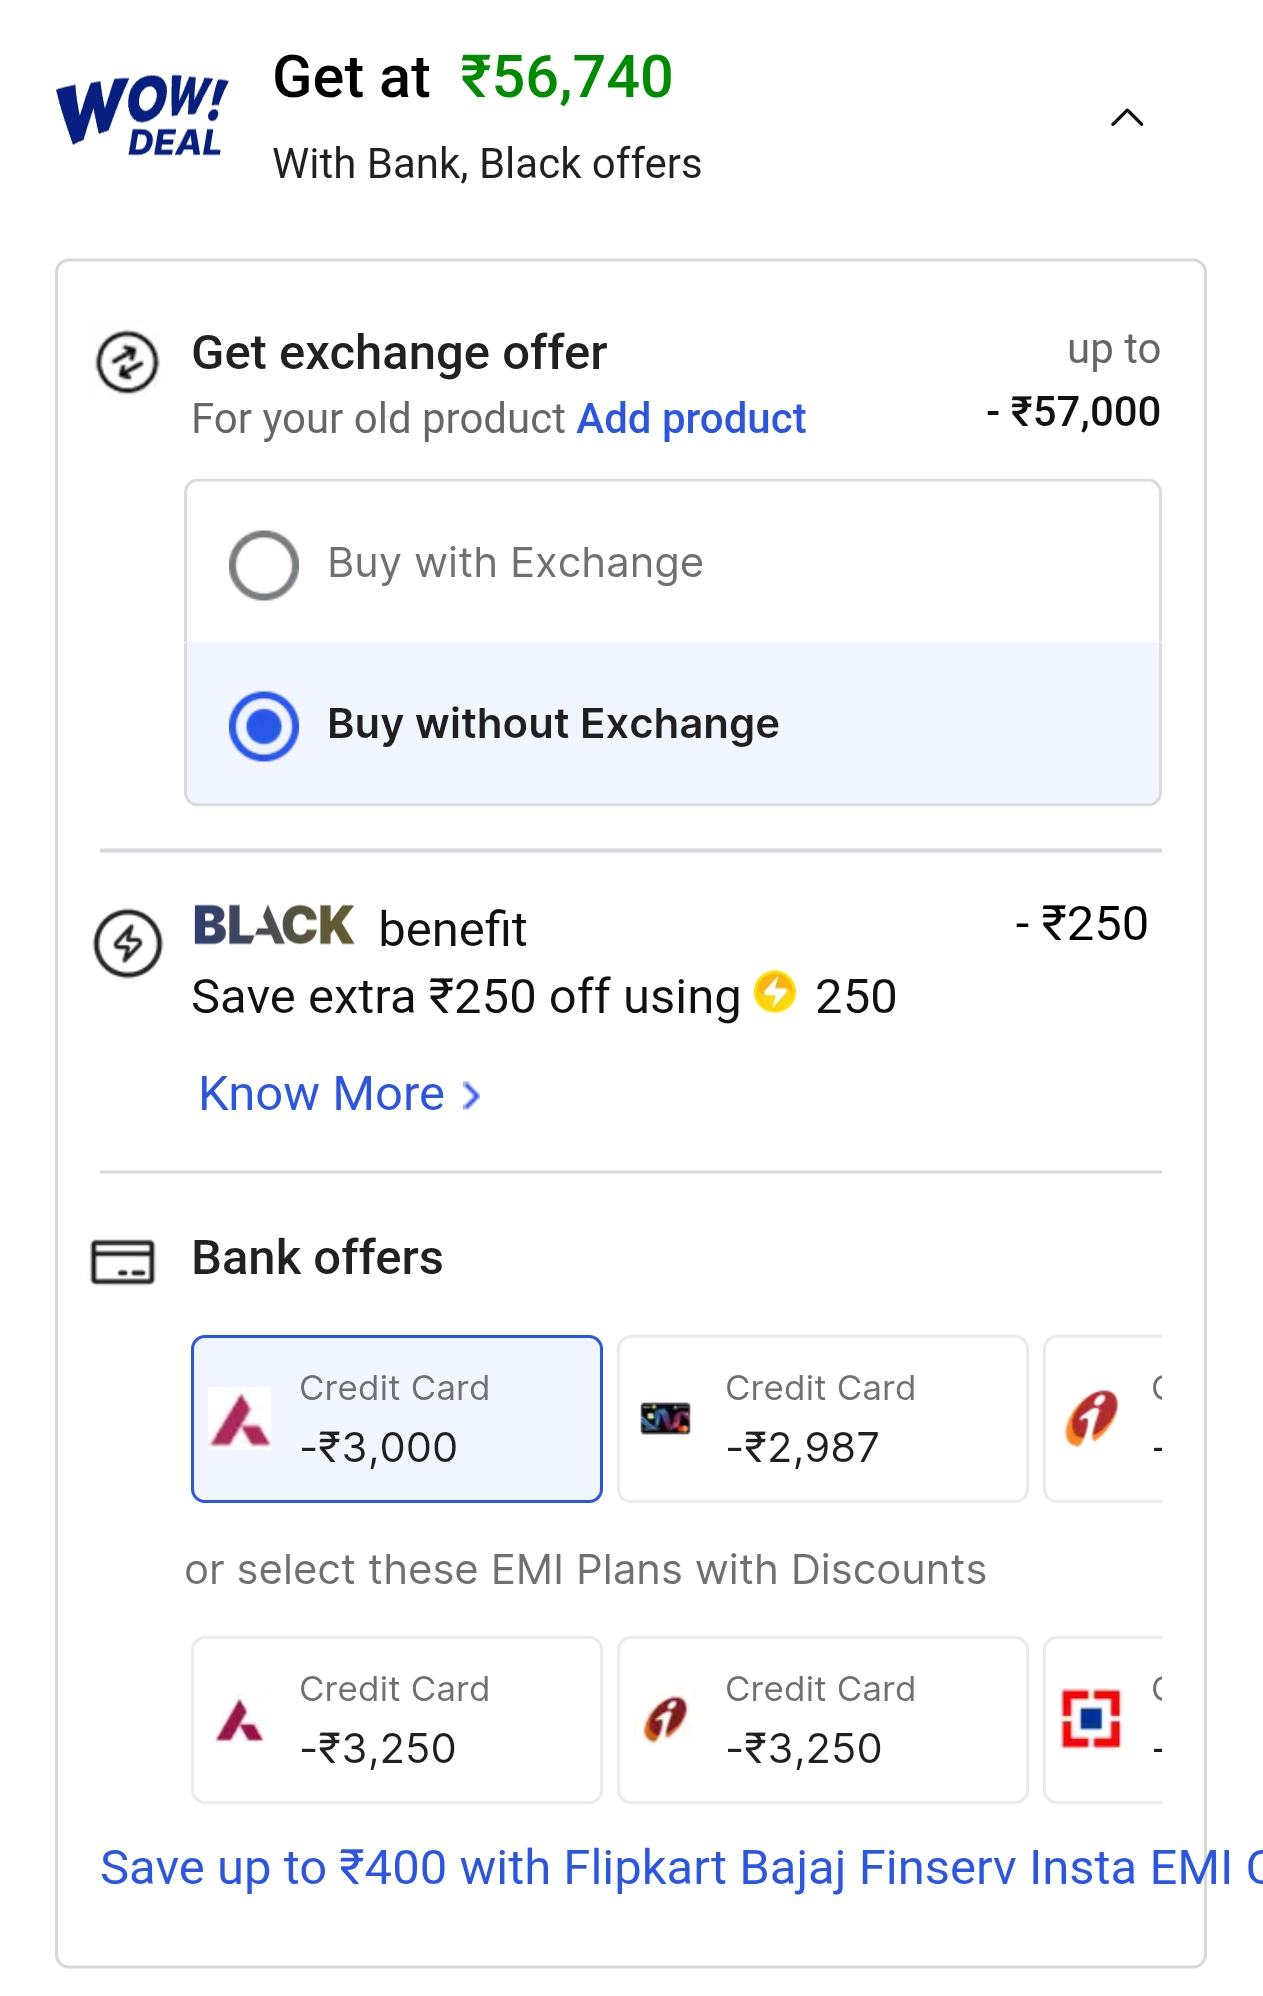This screenshot has width=1263, height=1996.
Task: Choose the -₹3,000 Credit Card bank offer
Action: click(x=397, y=1419)
